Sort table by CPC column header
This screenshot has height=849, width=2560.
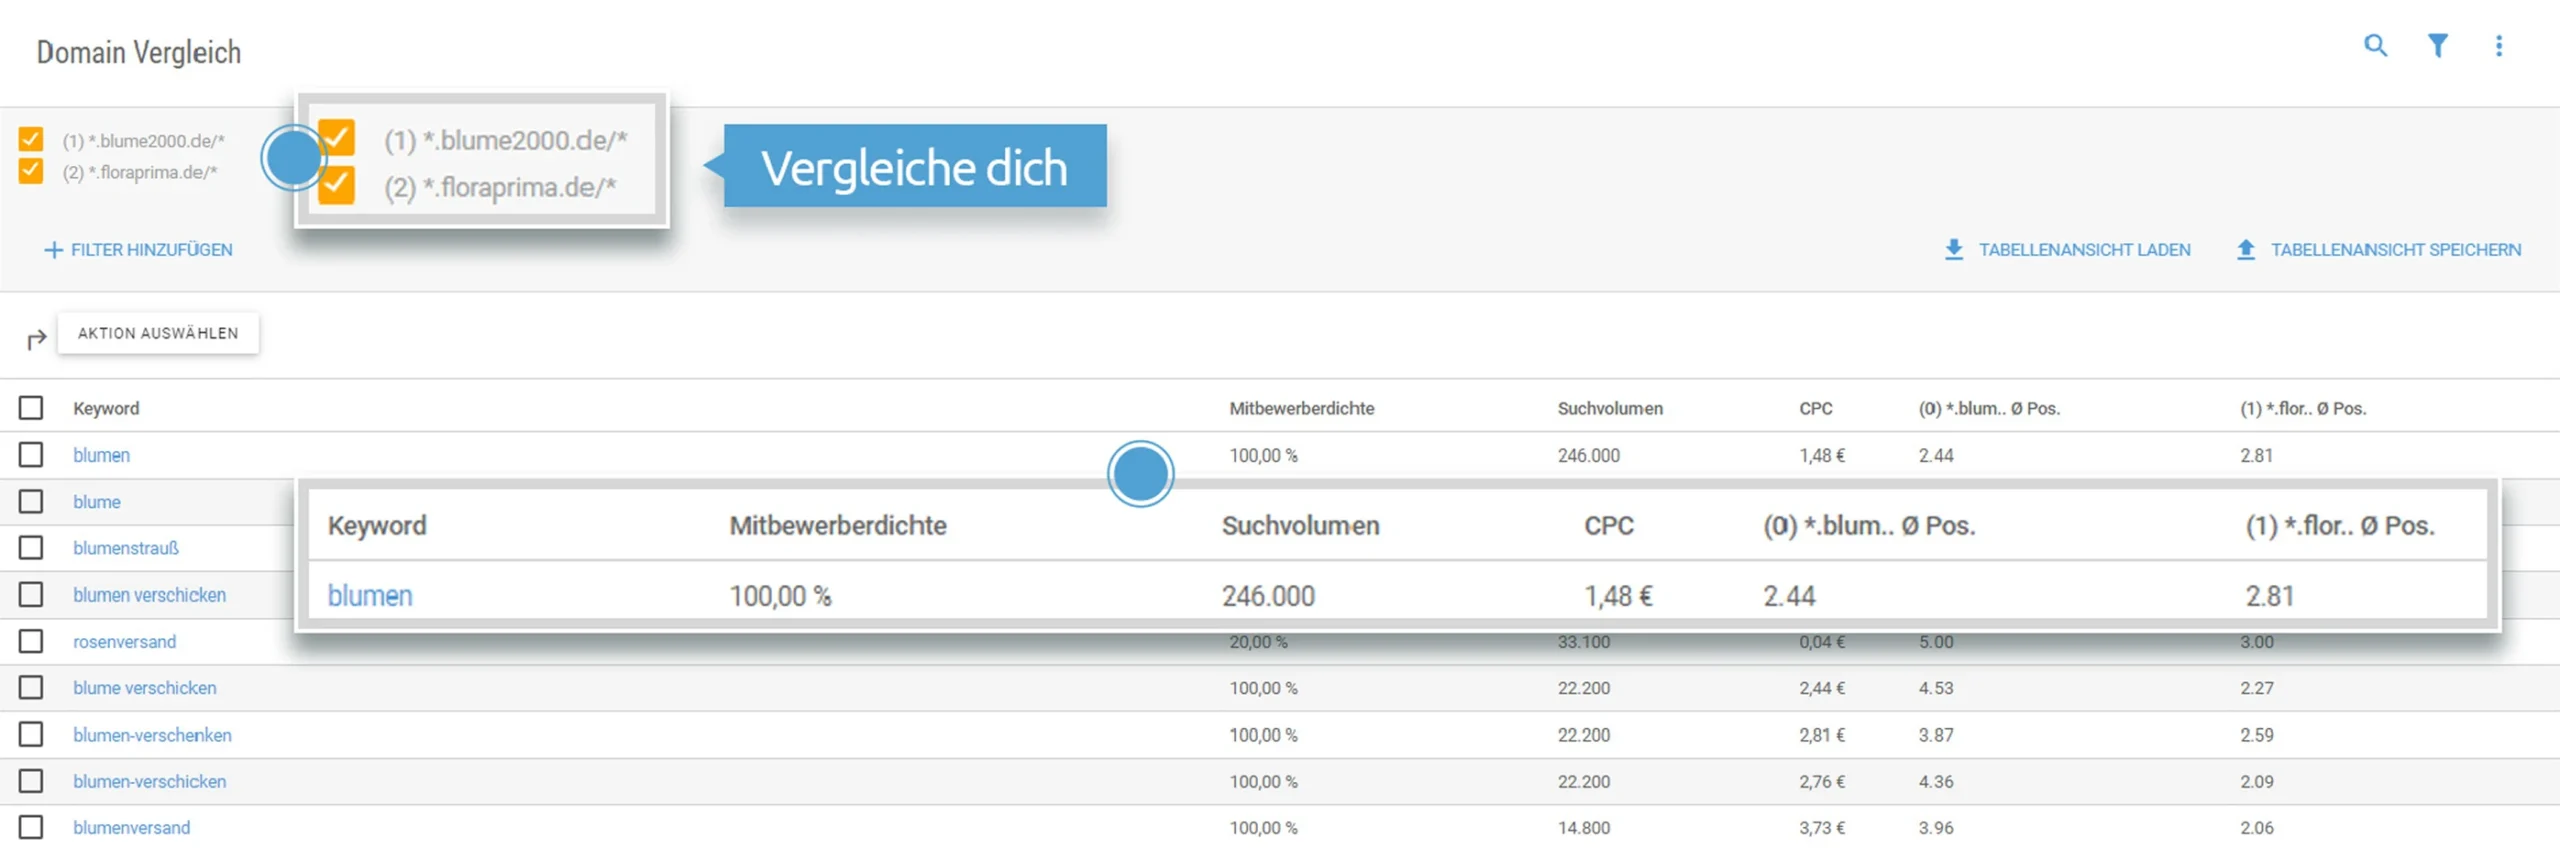tap(1815, 408)
